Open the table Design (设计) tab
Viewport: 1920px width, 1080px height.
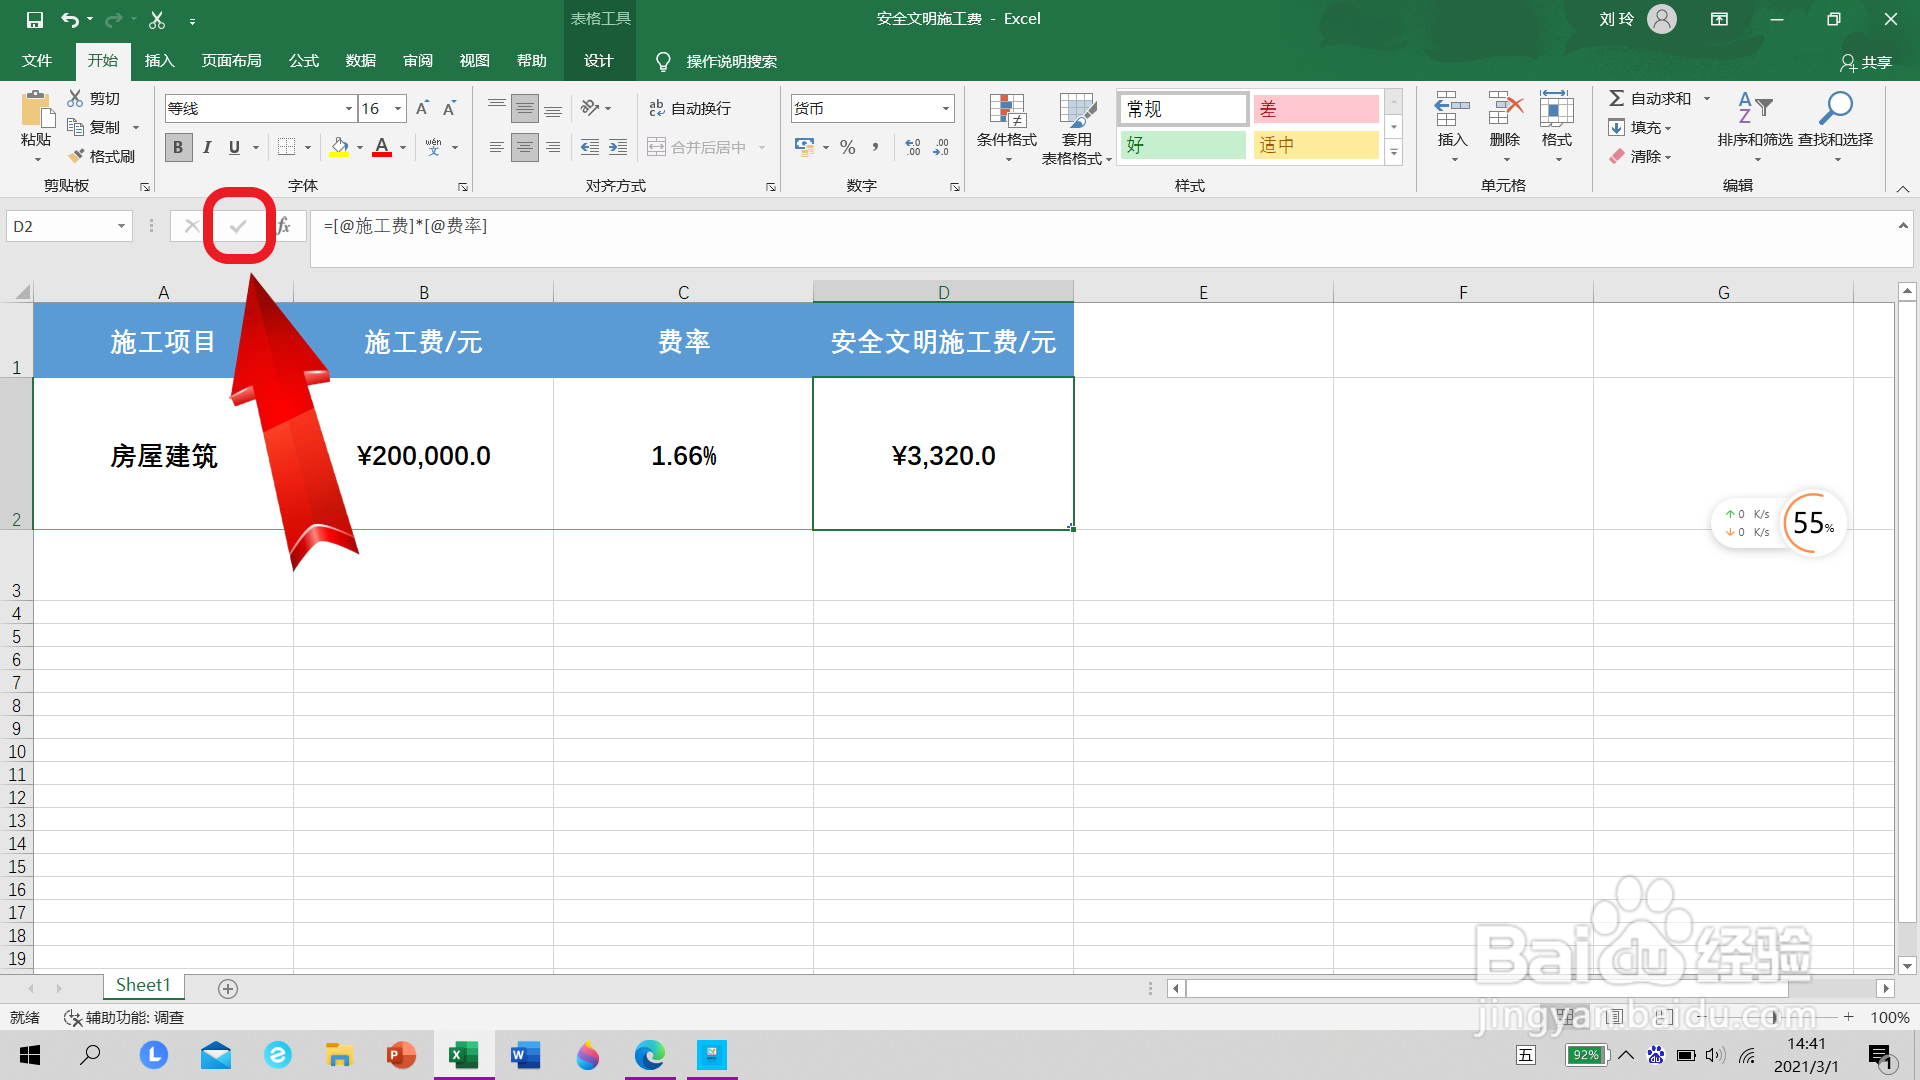(598, 61)
